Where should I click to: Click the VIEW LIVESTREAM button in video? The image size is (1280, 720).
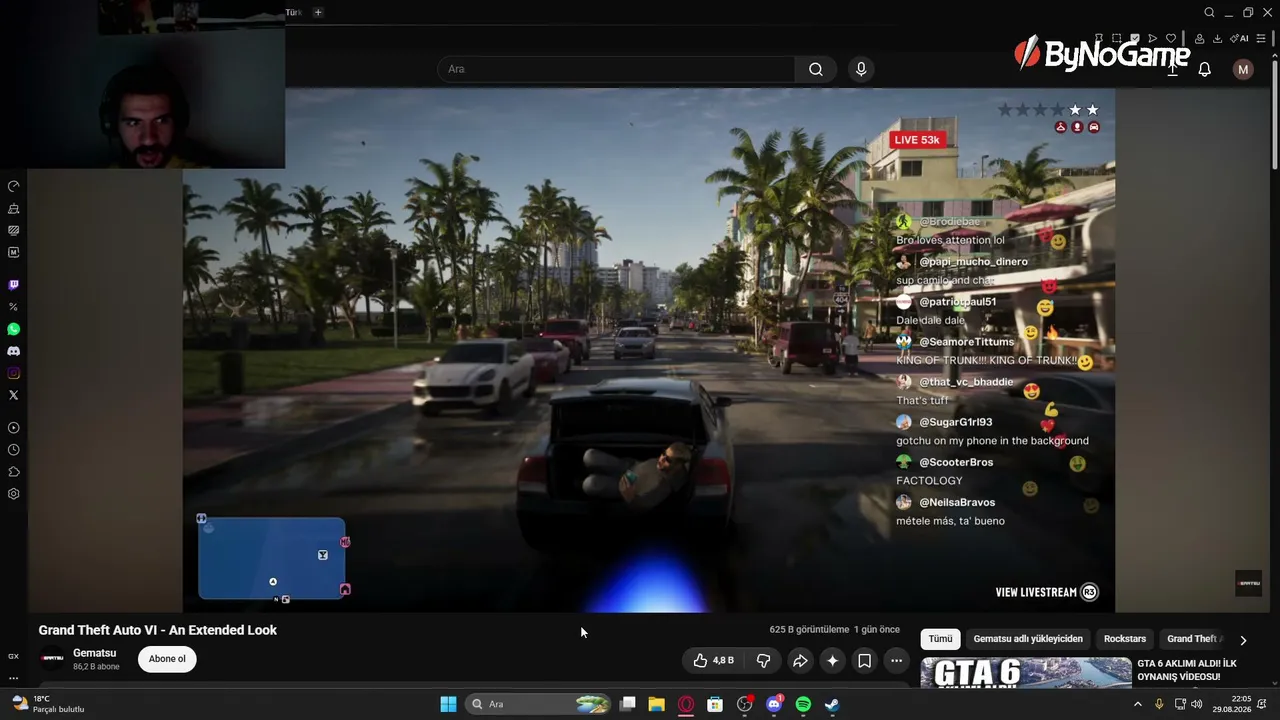point(1046,592)
